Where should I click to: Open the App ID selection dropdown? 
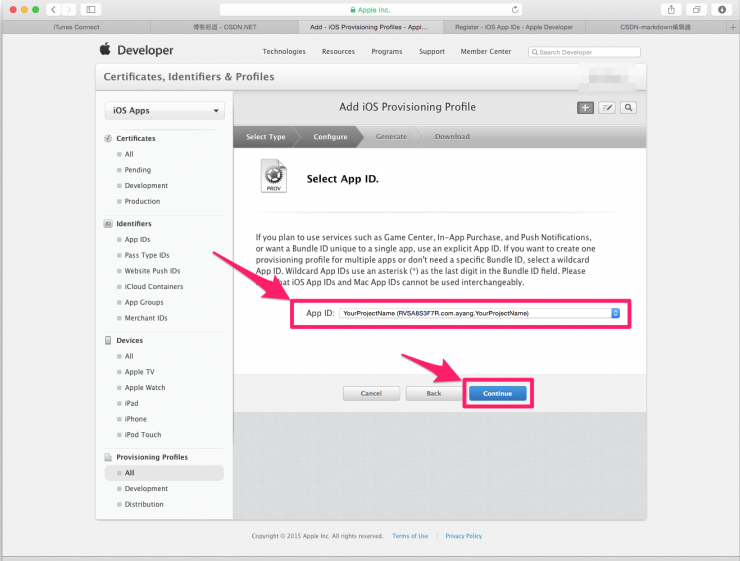coord(479,313)
